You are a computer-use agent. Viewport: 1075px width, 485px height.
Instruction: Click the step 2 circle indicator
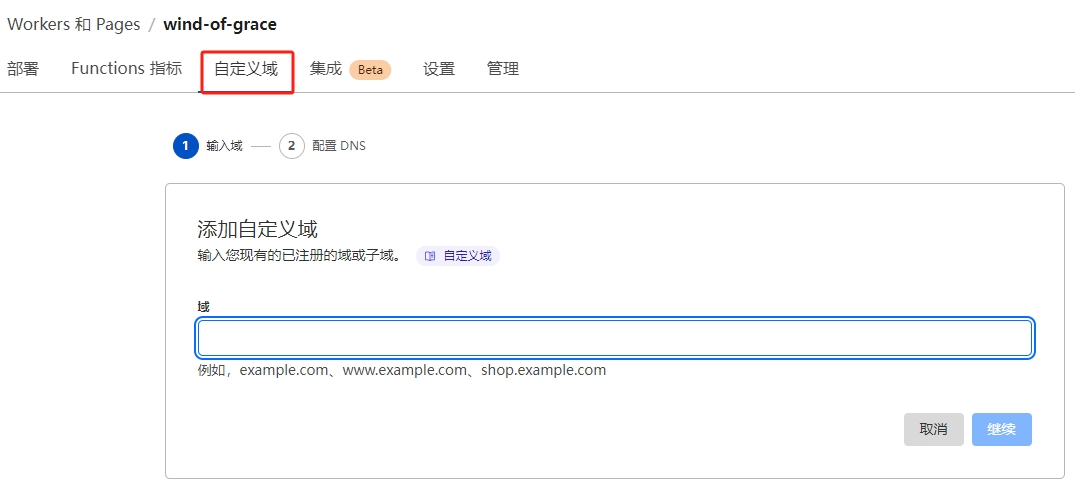tap(291, 146)
